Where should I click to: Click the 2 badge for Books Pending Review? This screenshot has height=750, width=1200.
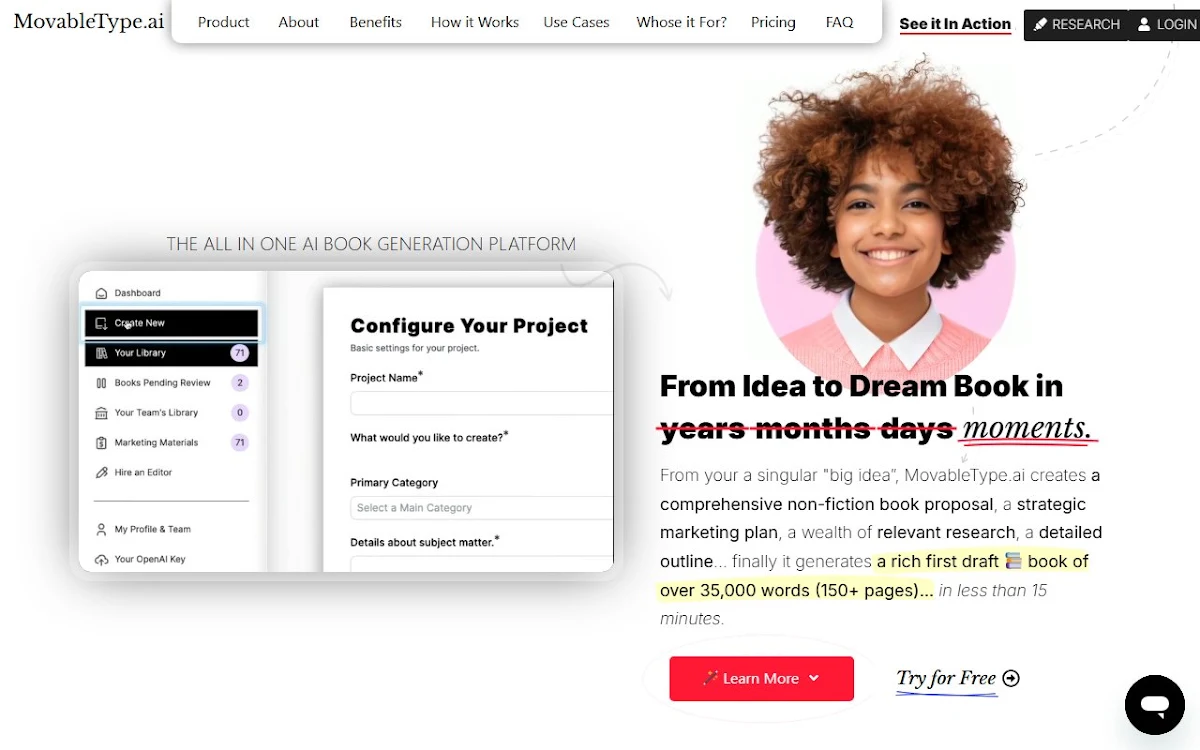point(239,383)
